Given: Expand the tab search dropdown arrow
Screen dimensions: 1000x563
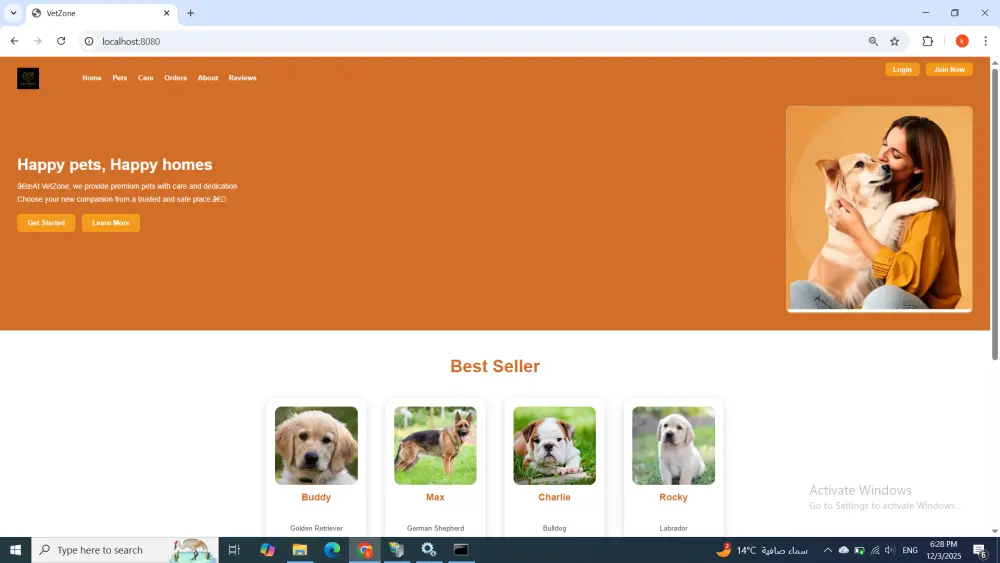Looking at the screenshot, I should click(x=13, y=13).
